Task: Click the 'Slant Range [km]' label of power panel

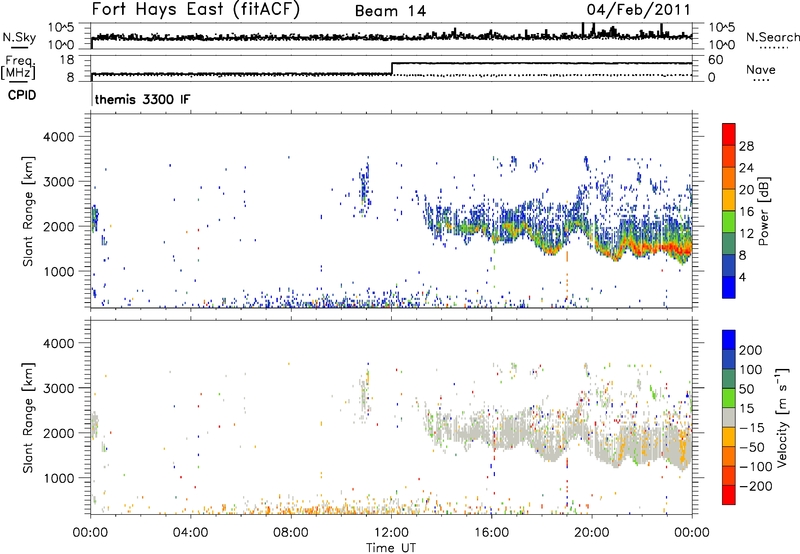Action: 28,211
